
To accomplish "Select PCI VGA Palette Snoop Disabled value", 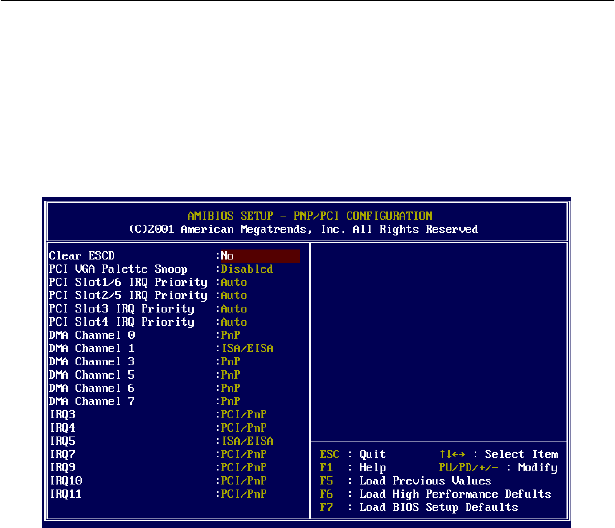I will [x=247, y=269].
